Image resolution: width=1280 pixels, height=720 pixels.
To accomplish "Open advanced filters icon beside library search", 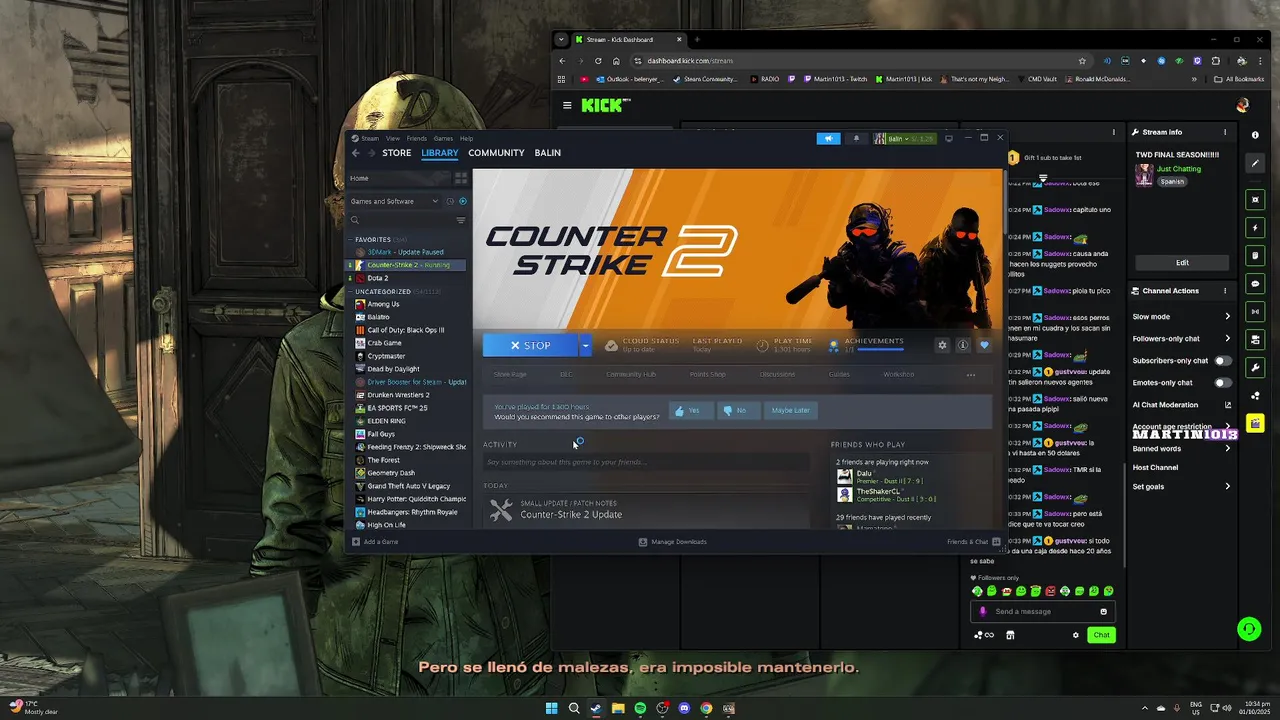I will (x=461, y=220).
